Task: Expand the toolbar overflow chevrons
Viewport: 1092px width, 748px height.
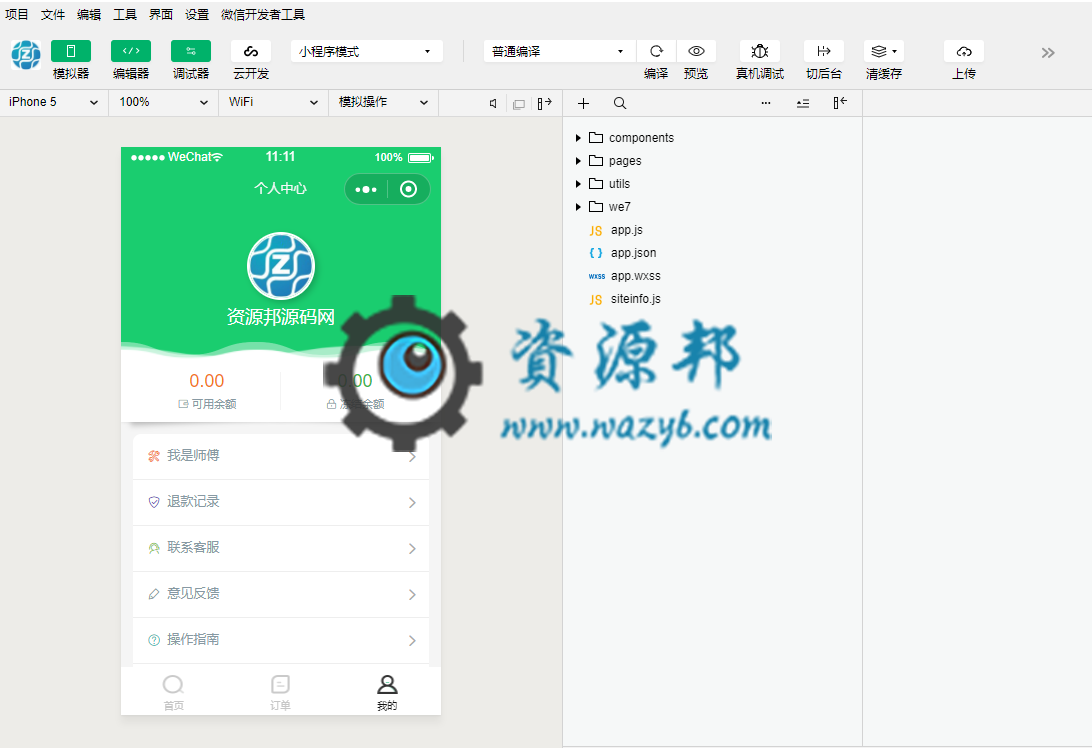Action: [1047, 53]
